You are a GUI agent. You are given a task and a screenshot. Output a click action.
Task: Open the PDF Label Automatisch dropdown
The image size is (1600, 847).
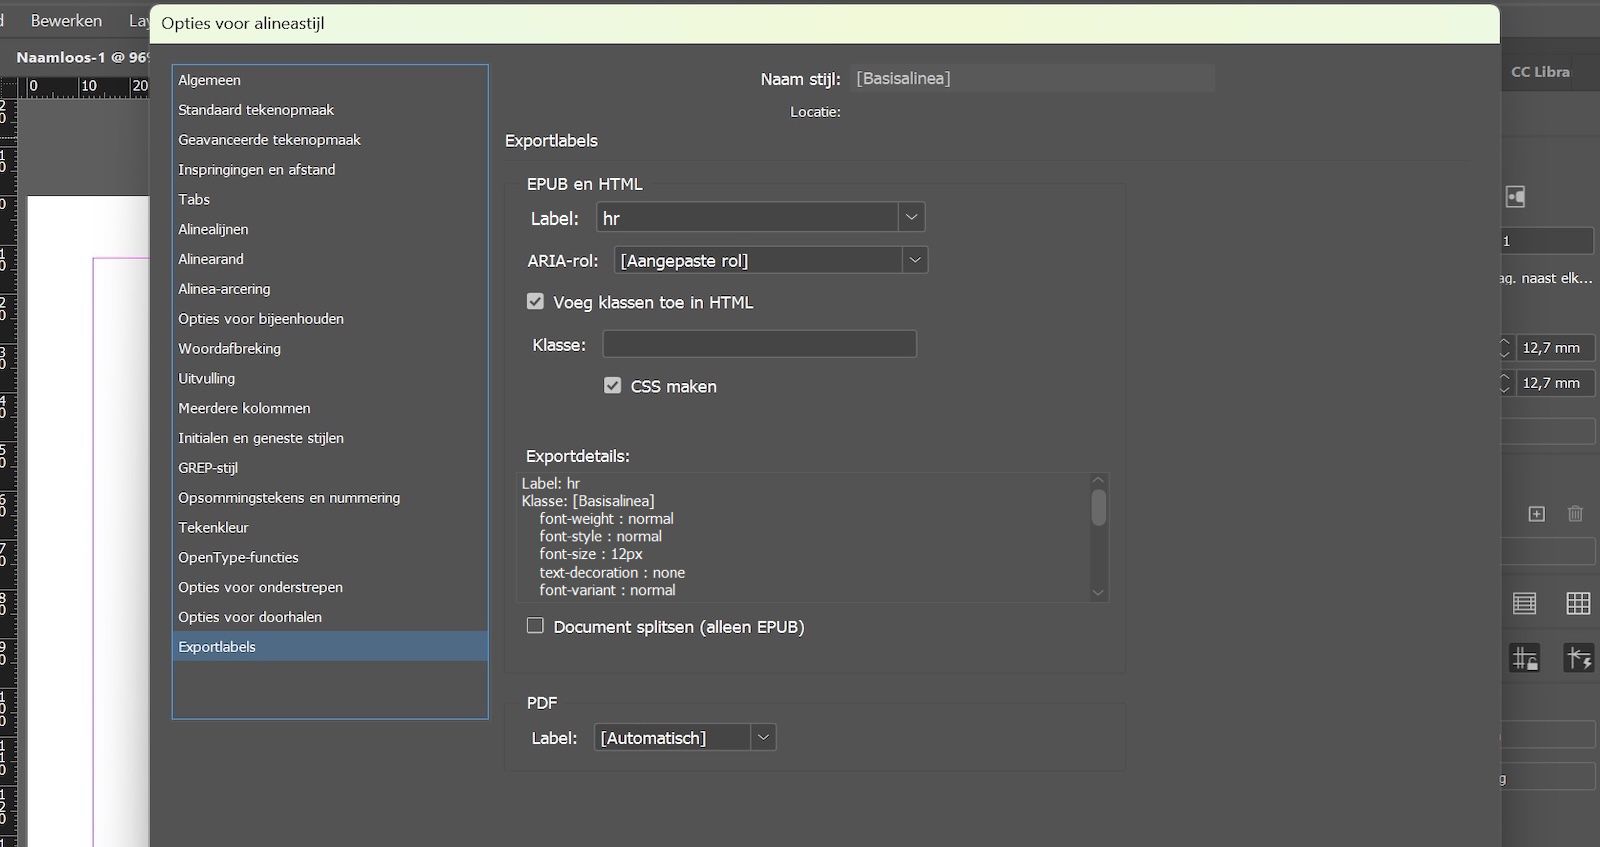(763, 738)
